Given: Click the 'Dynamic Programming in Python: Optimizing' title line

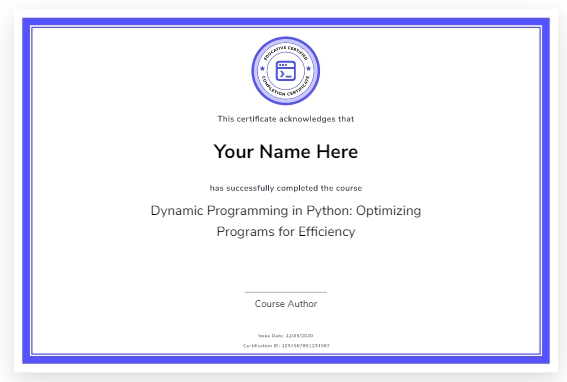Looking at the screenshot, I should click(286, 211).
